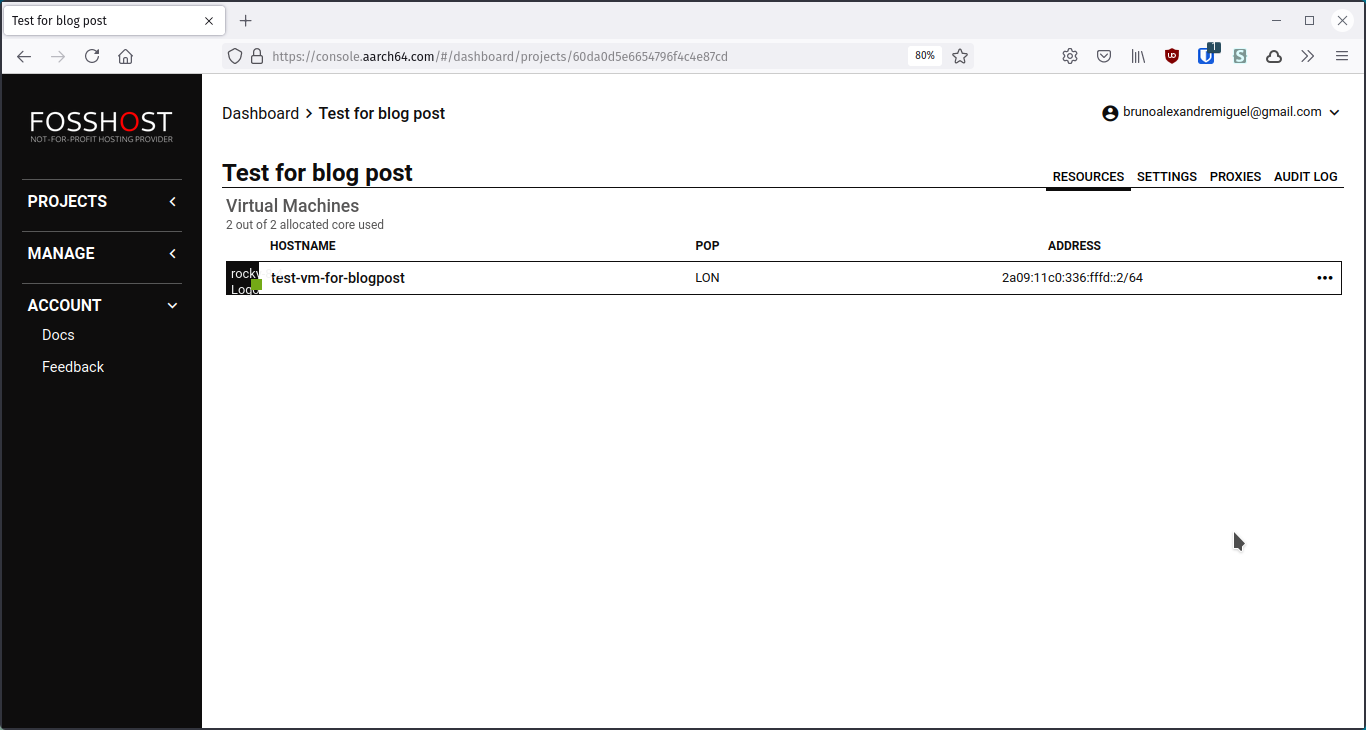Image resolution: width=1366 pixels, height=730 pixels.
Task: Bookmark this page with the star
Action: 960,56
